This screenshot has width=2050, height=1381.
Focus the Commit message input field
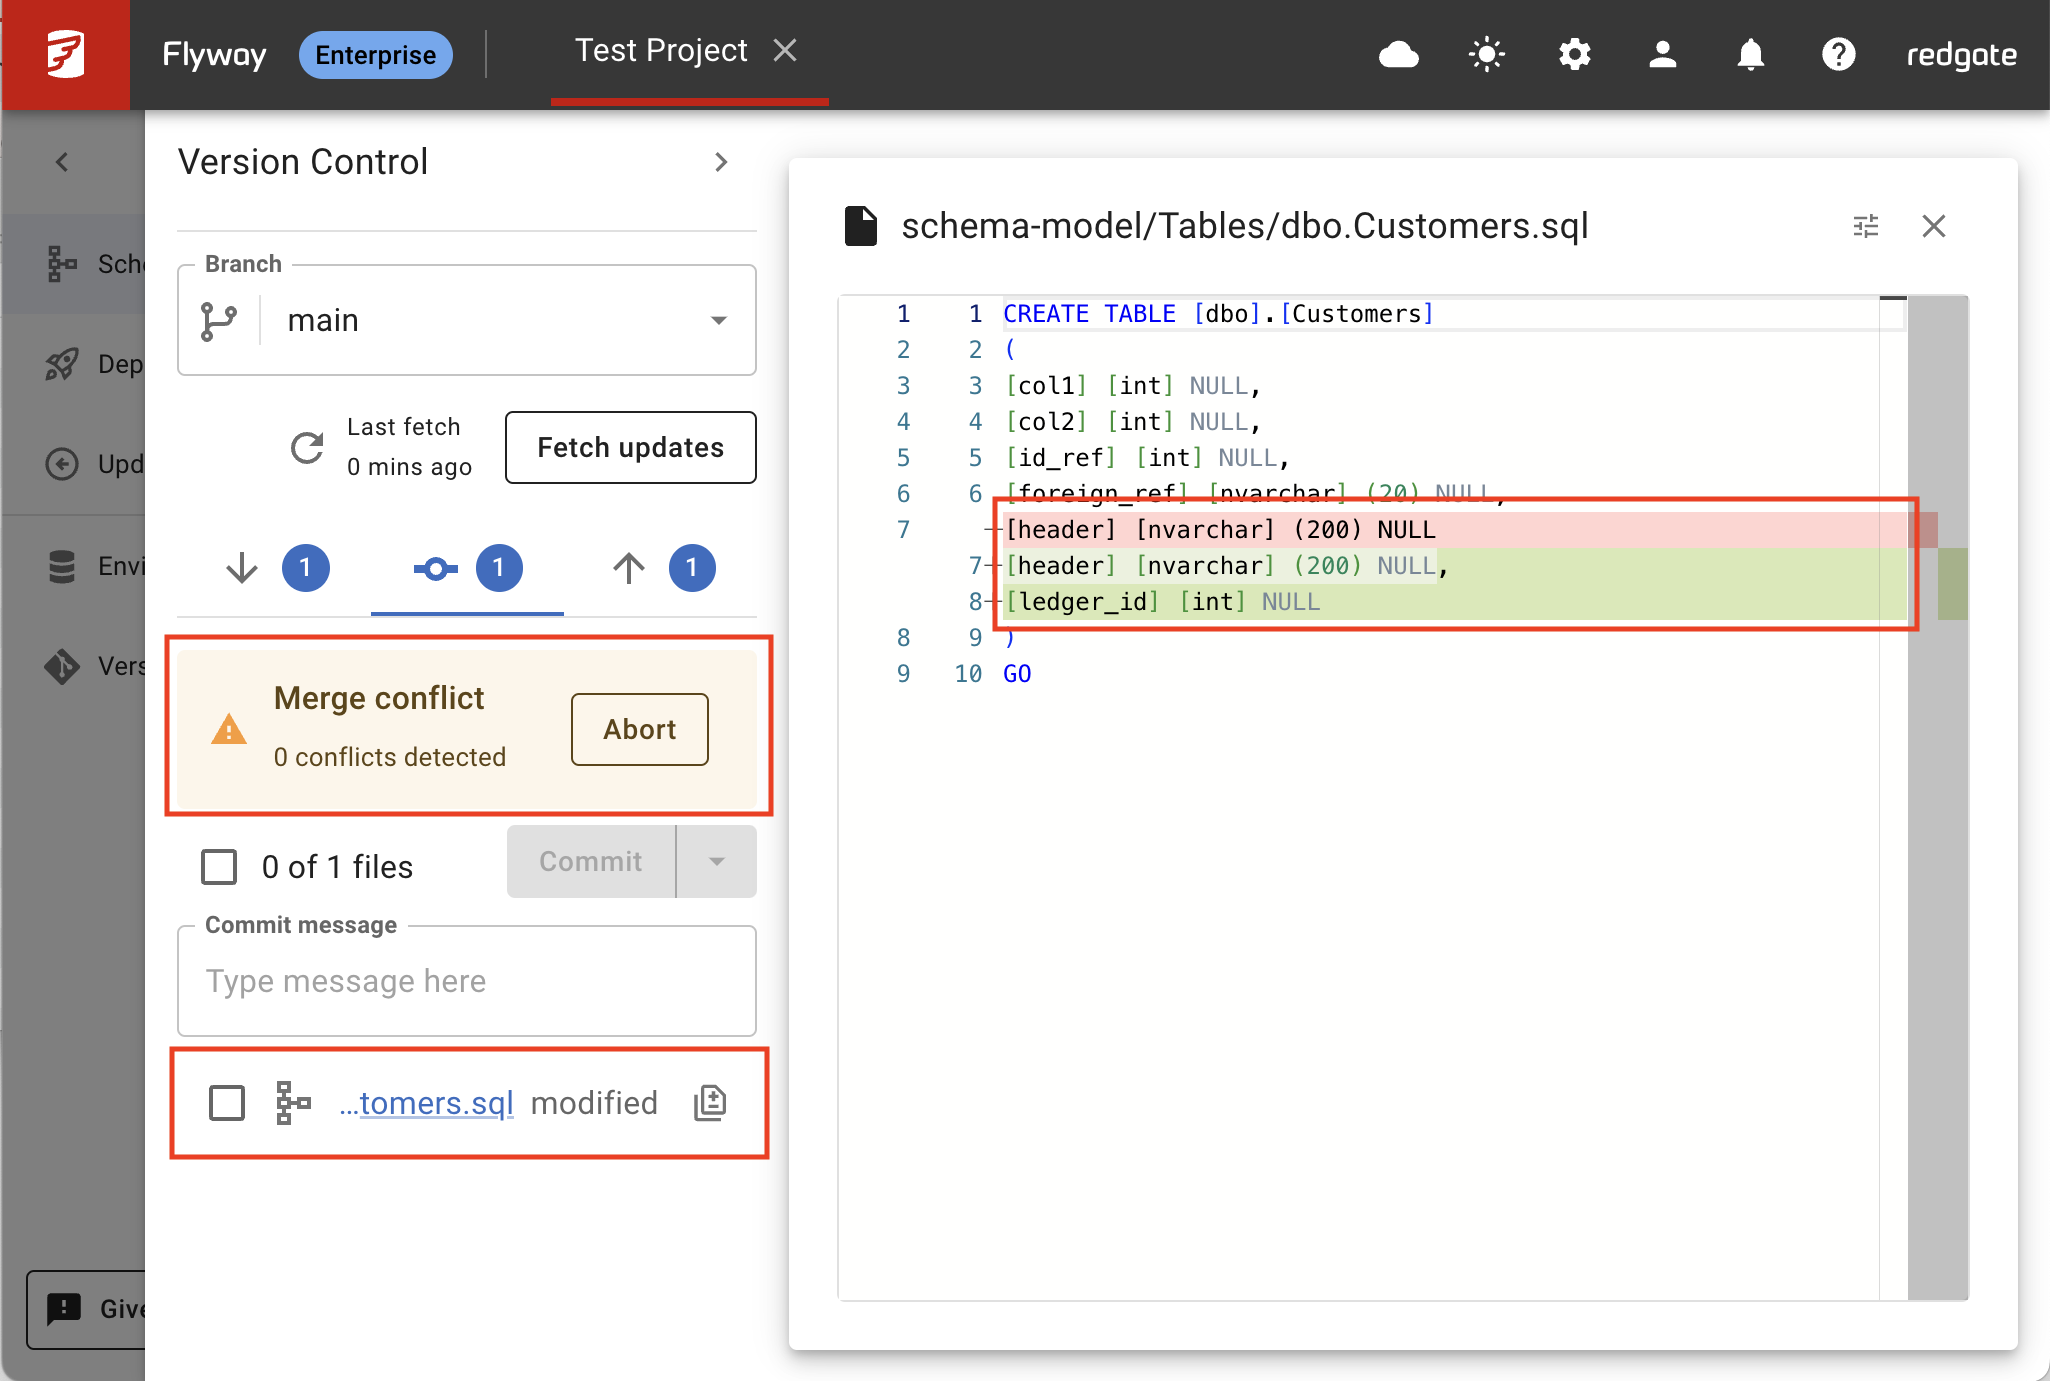(x=467, y=981)
